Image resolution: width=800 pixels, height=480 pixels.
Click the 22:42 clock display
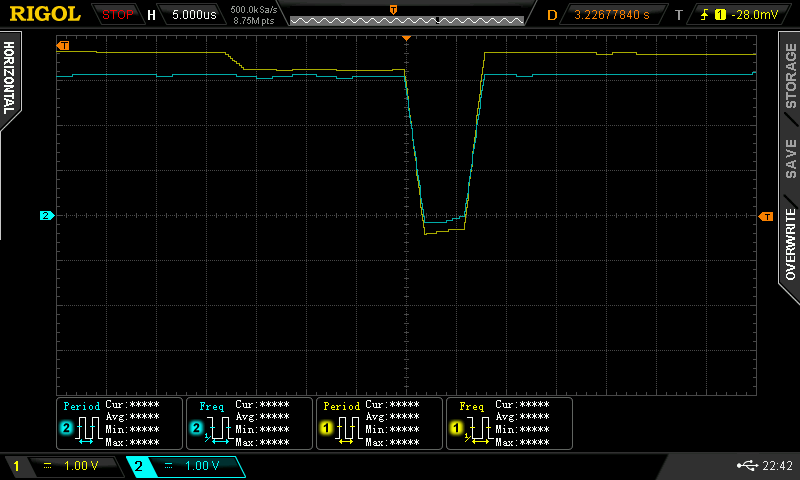click(x=778, y=465)
